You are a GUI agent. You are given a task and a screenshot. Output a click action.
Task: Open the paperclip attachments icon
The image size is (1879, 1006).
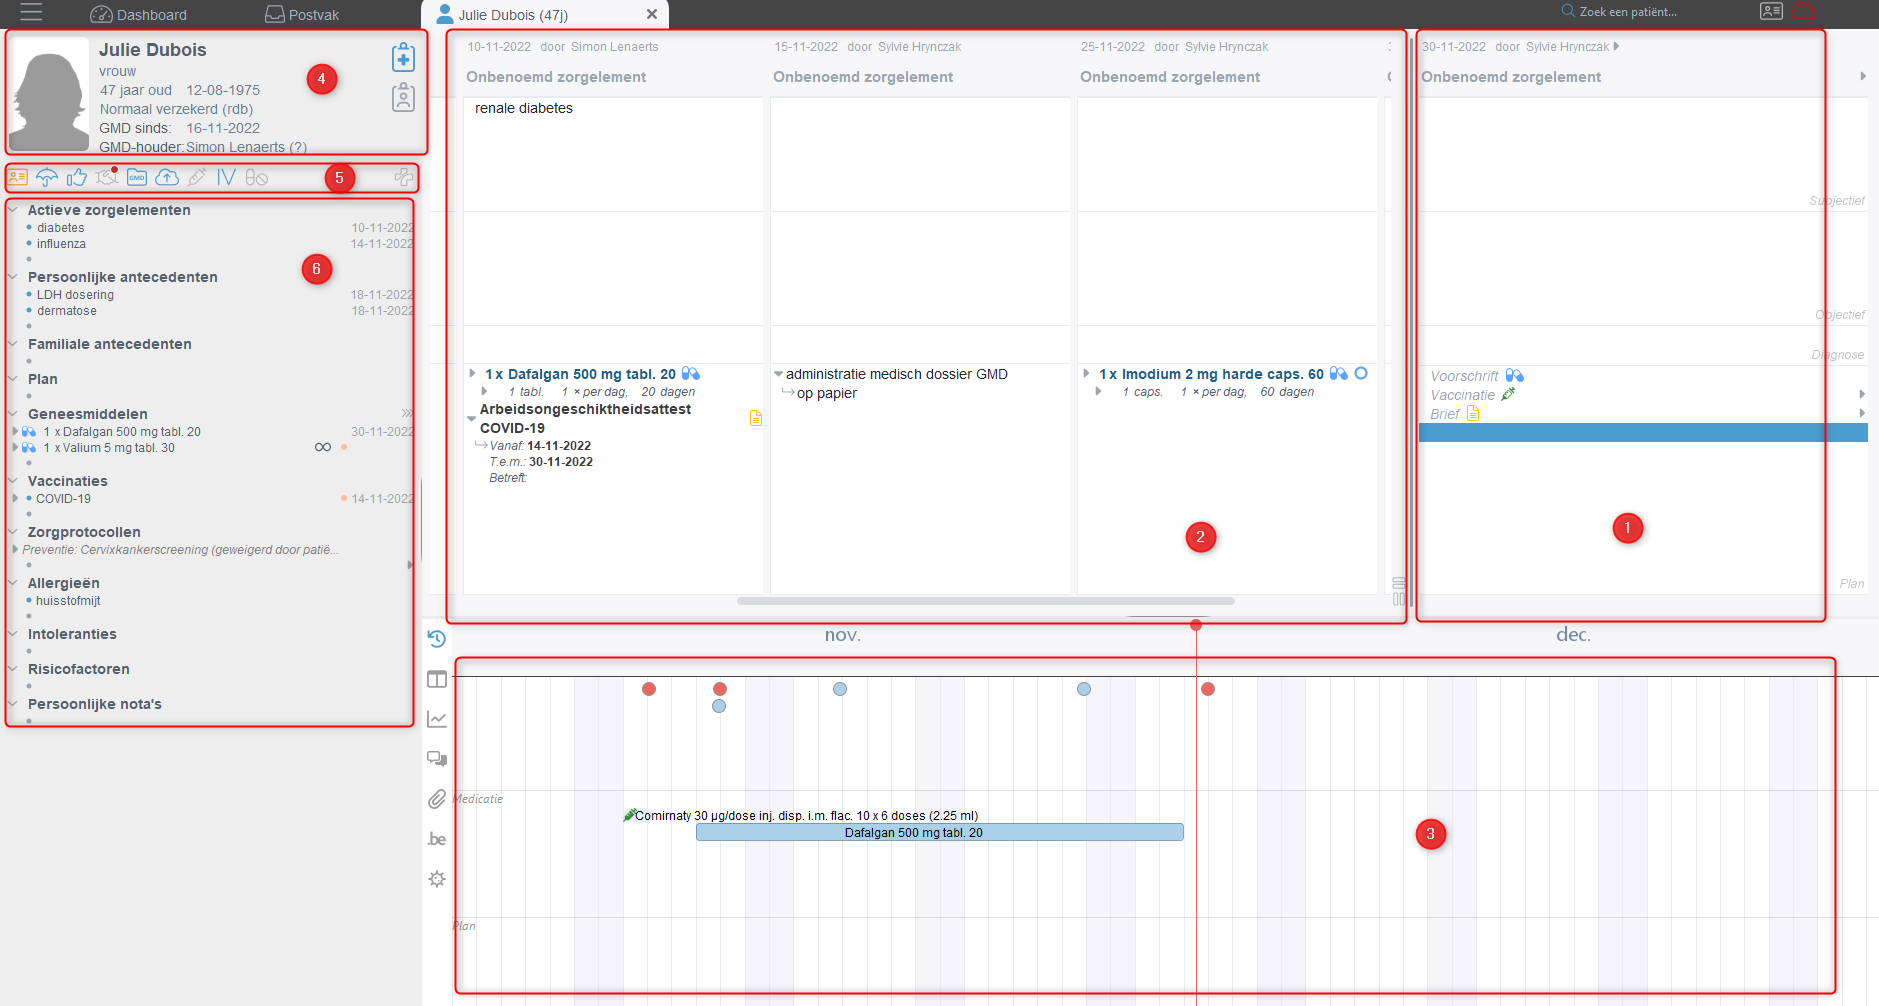437,799
